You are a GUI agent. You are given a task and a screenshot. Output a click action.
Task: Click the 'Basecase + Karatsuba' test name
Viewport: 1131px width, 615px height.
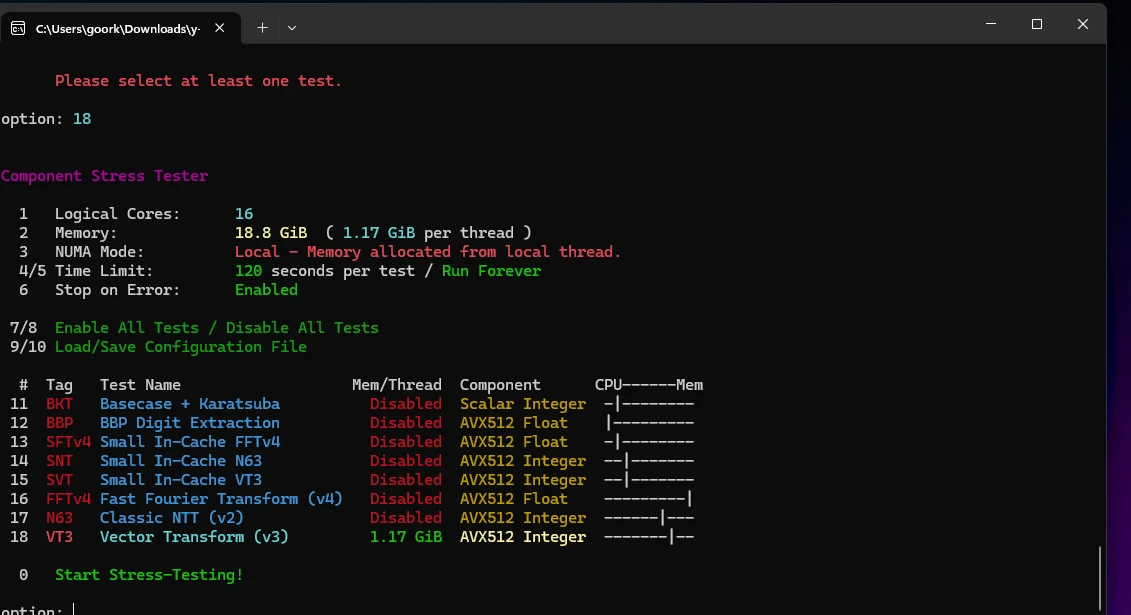point(190,404)
